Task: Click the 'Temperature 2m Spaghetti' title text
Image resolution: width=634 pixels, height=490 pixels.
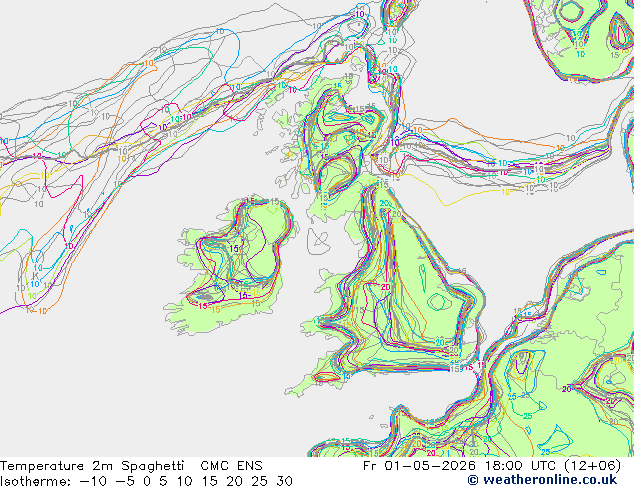Action: 92,466
